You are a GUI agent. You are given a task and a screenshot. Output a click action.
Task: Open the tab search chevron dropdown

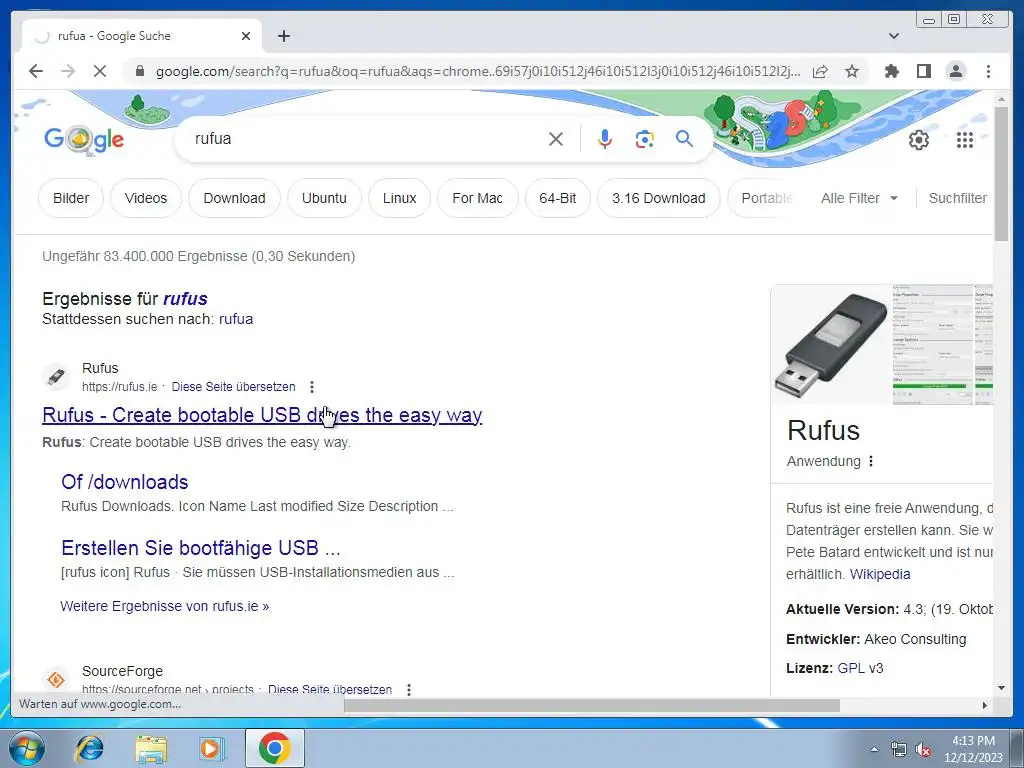coord(893,36)
